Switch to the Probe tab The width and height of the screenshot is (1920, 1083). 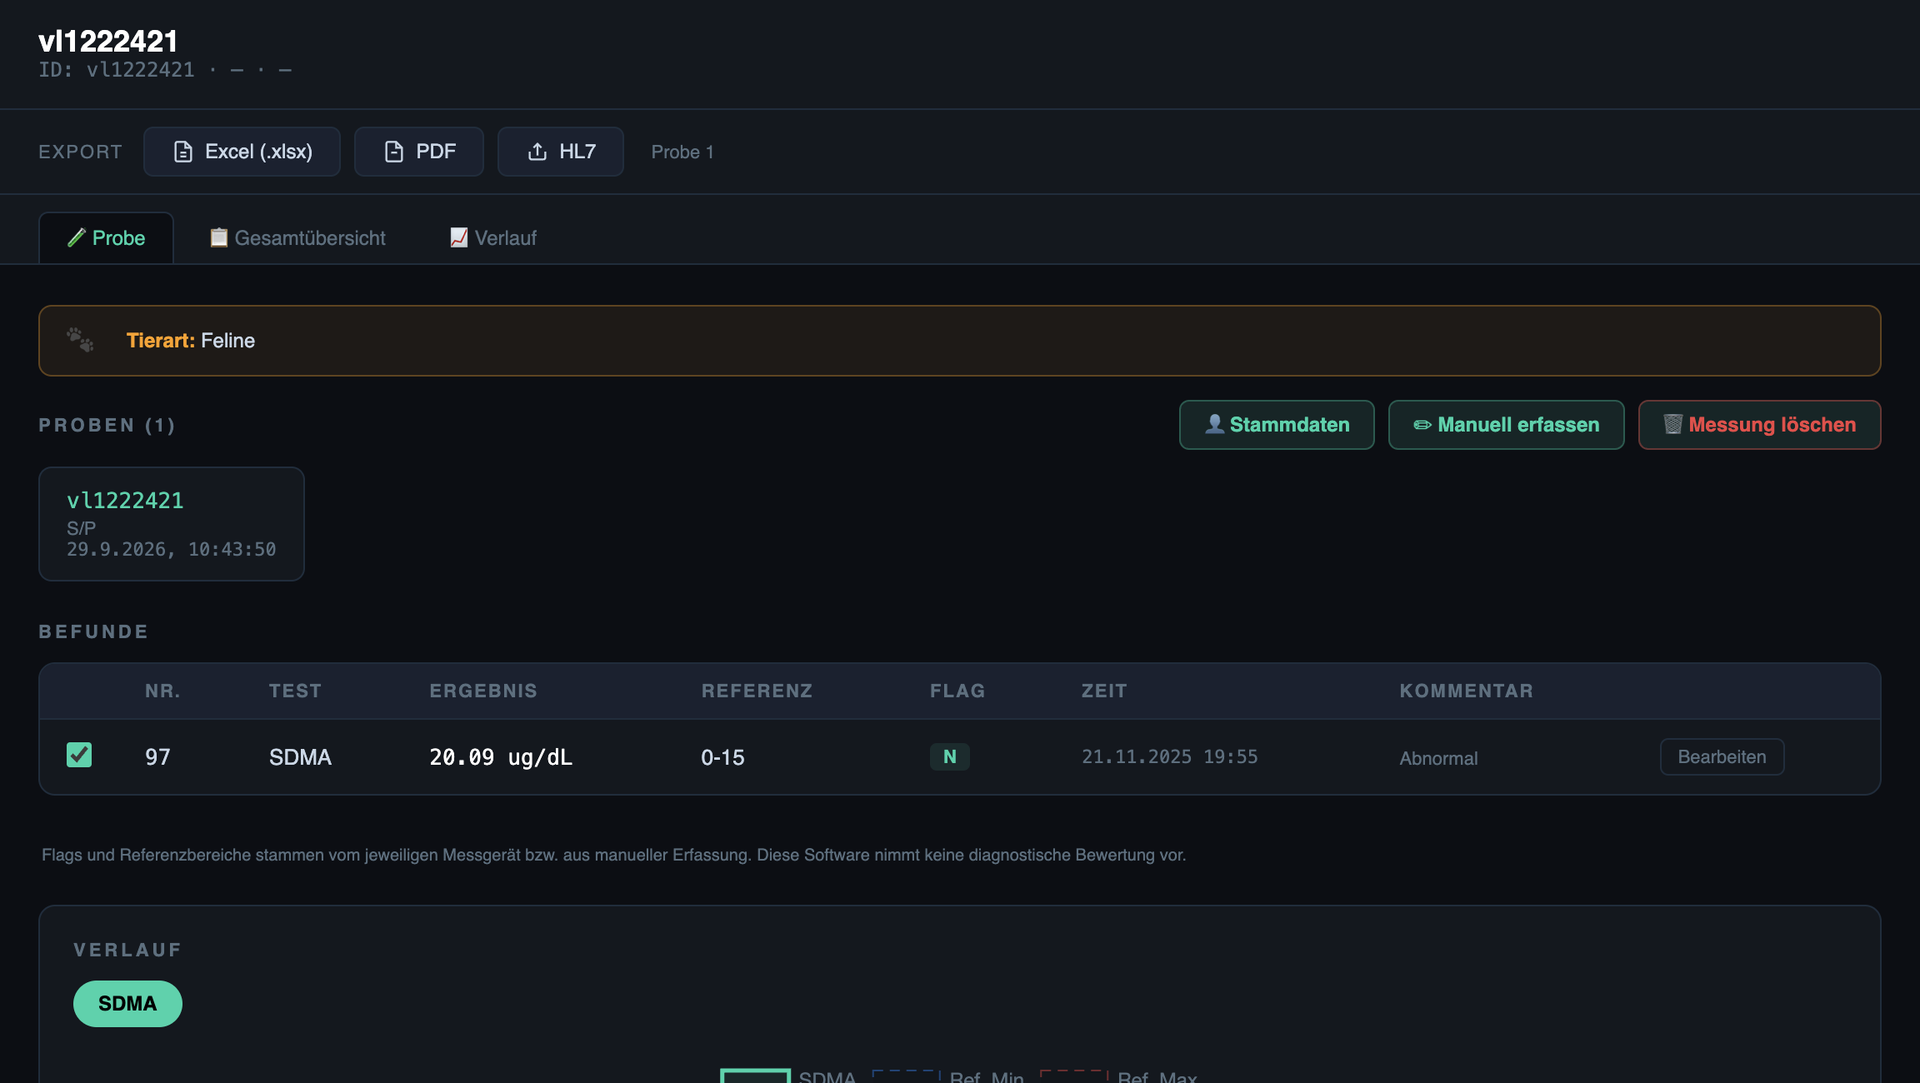[106, 238]
